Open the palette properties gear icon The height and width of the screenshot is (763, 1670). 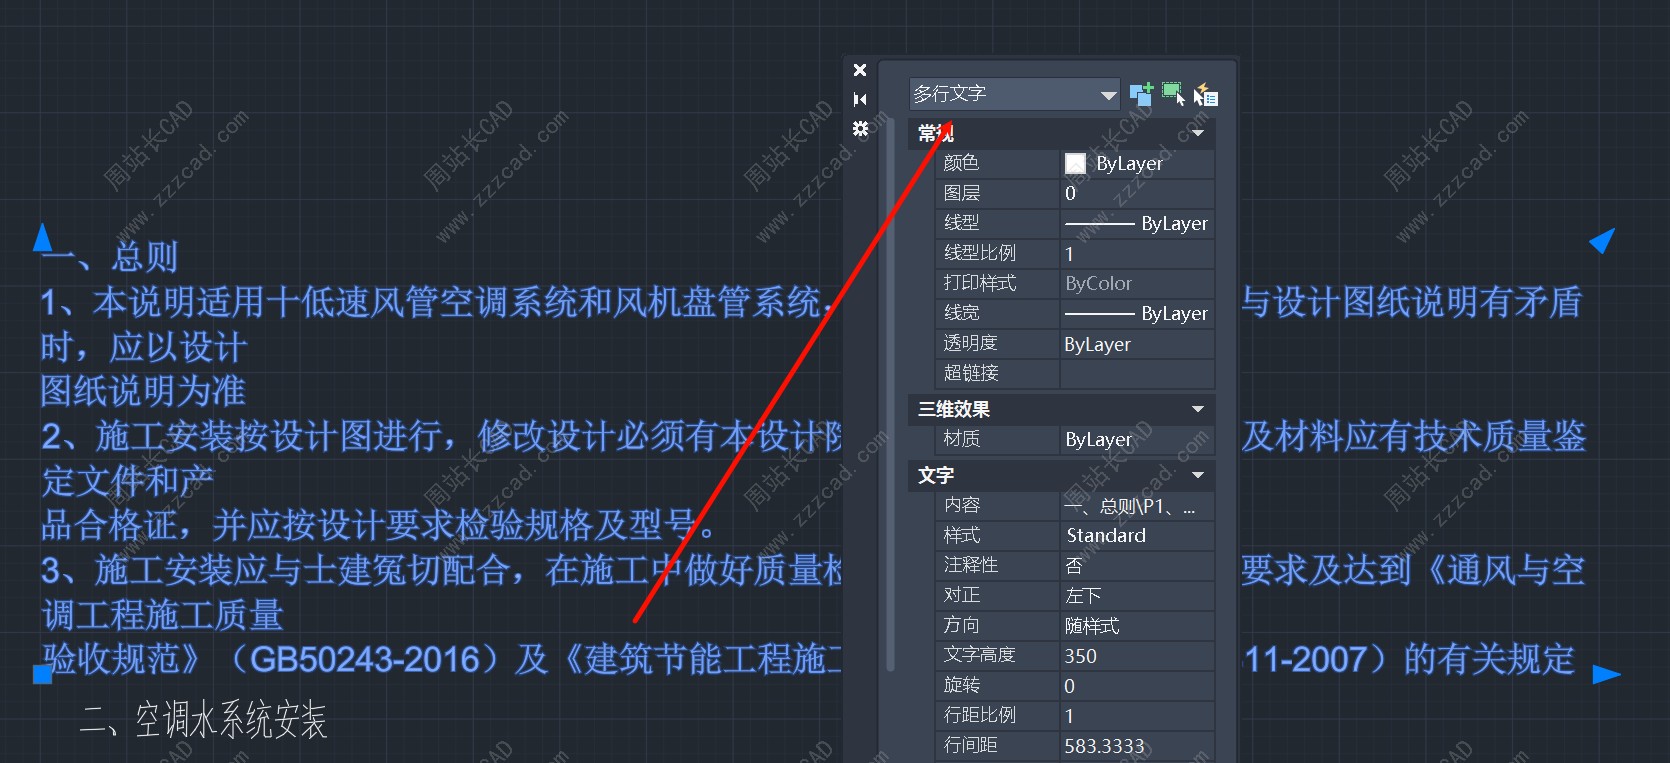[860, 128]
